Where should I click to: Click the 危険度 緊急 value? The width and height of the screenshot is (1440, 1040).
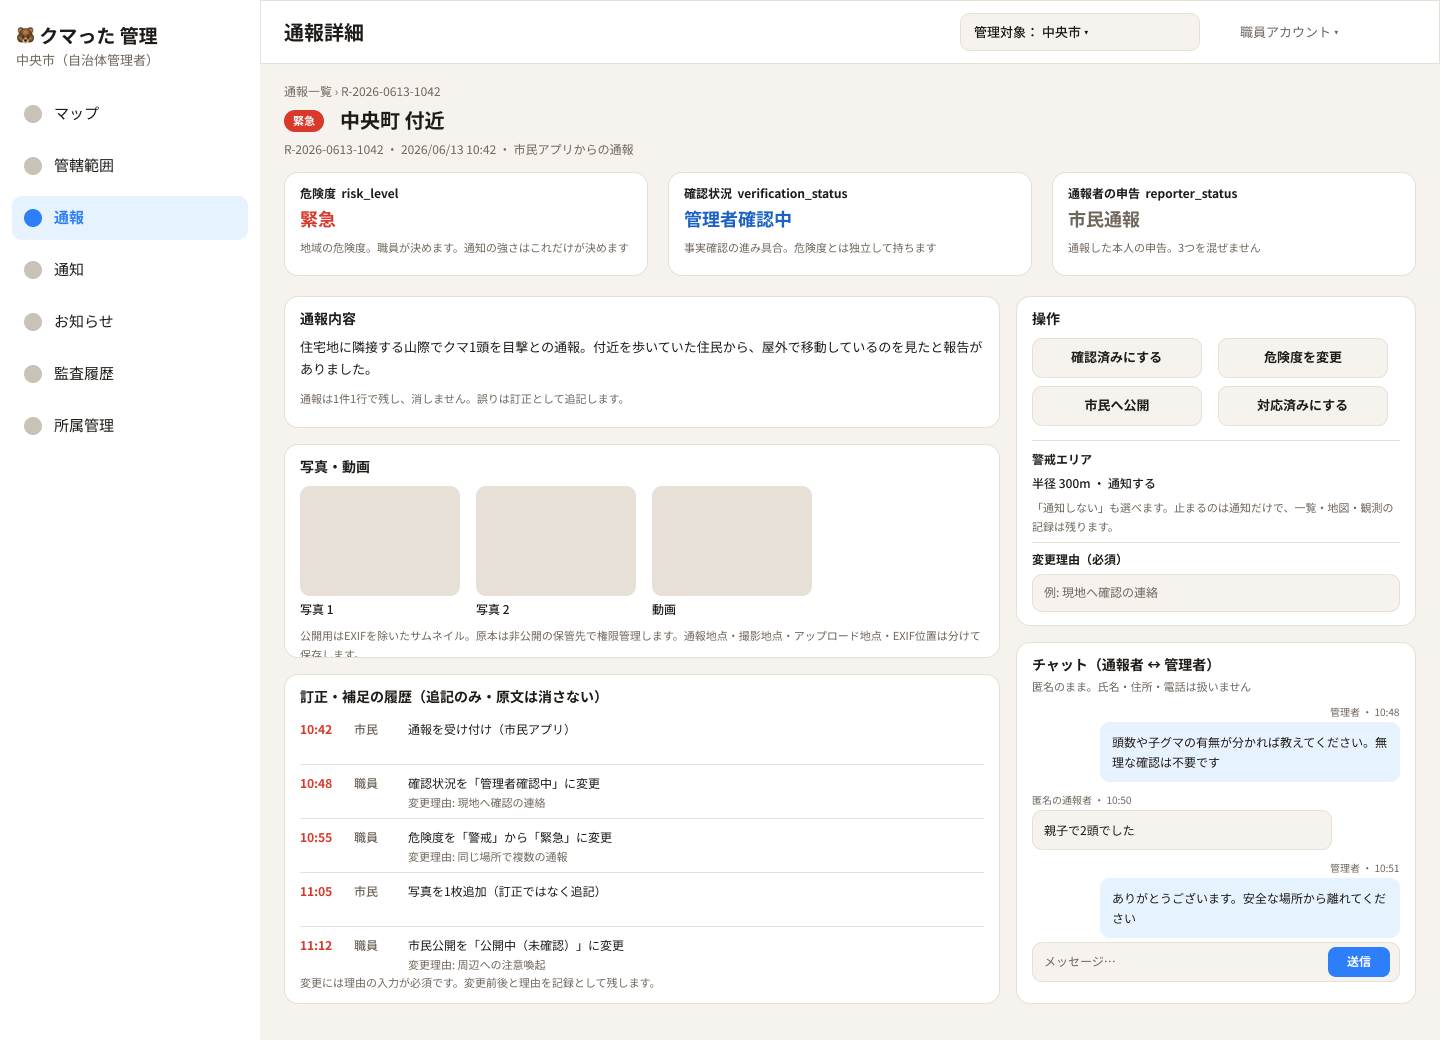(x=318, y=220)
